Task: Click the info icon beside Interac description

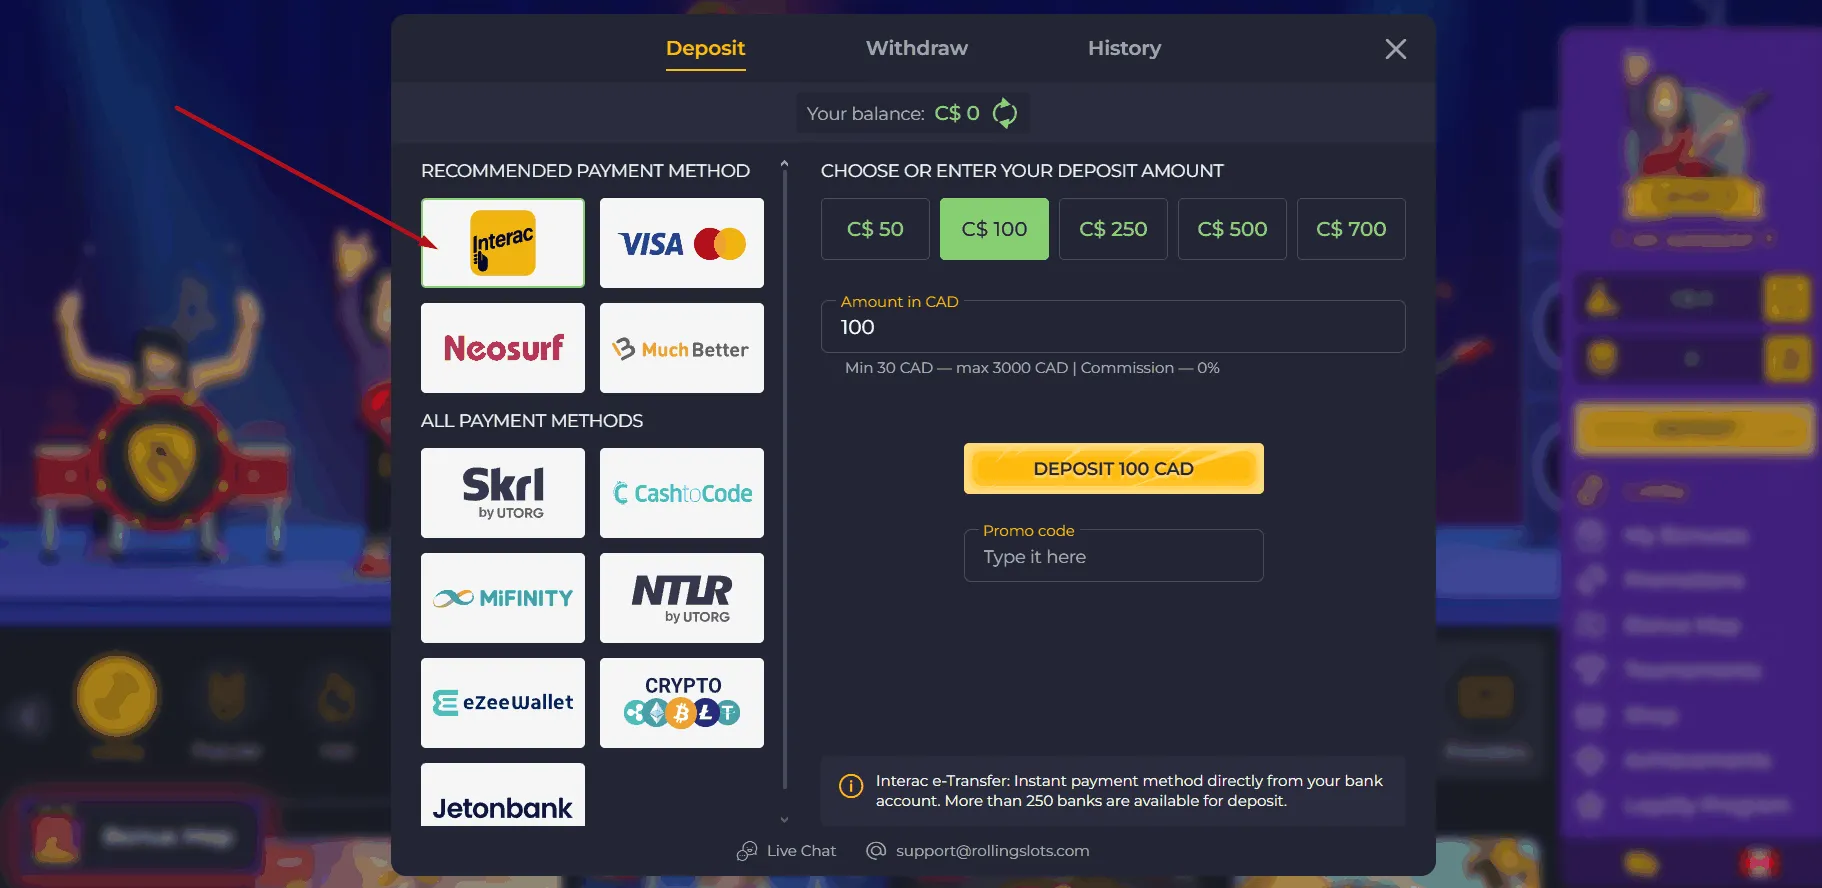Action: tap(851, 786)
